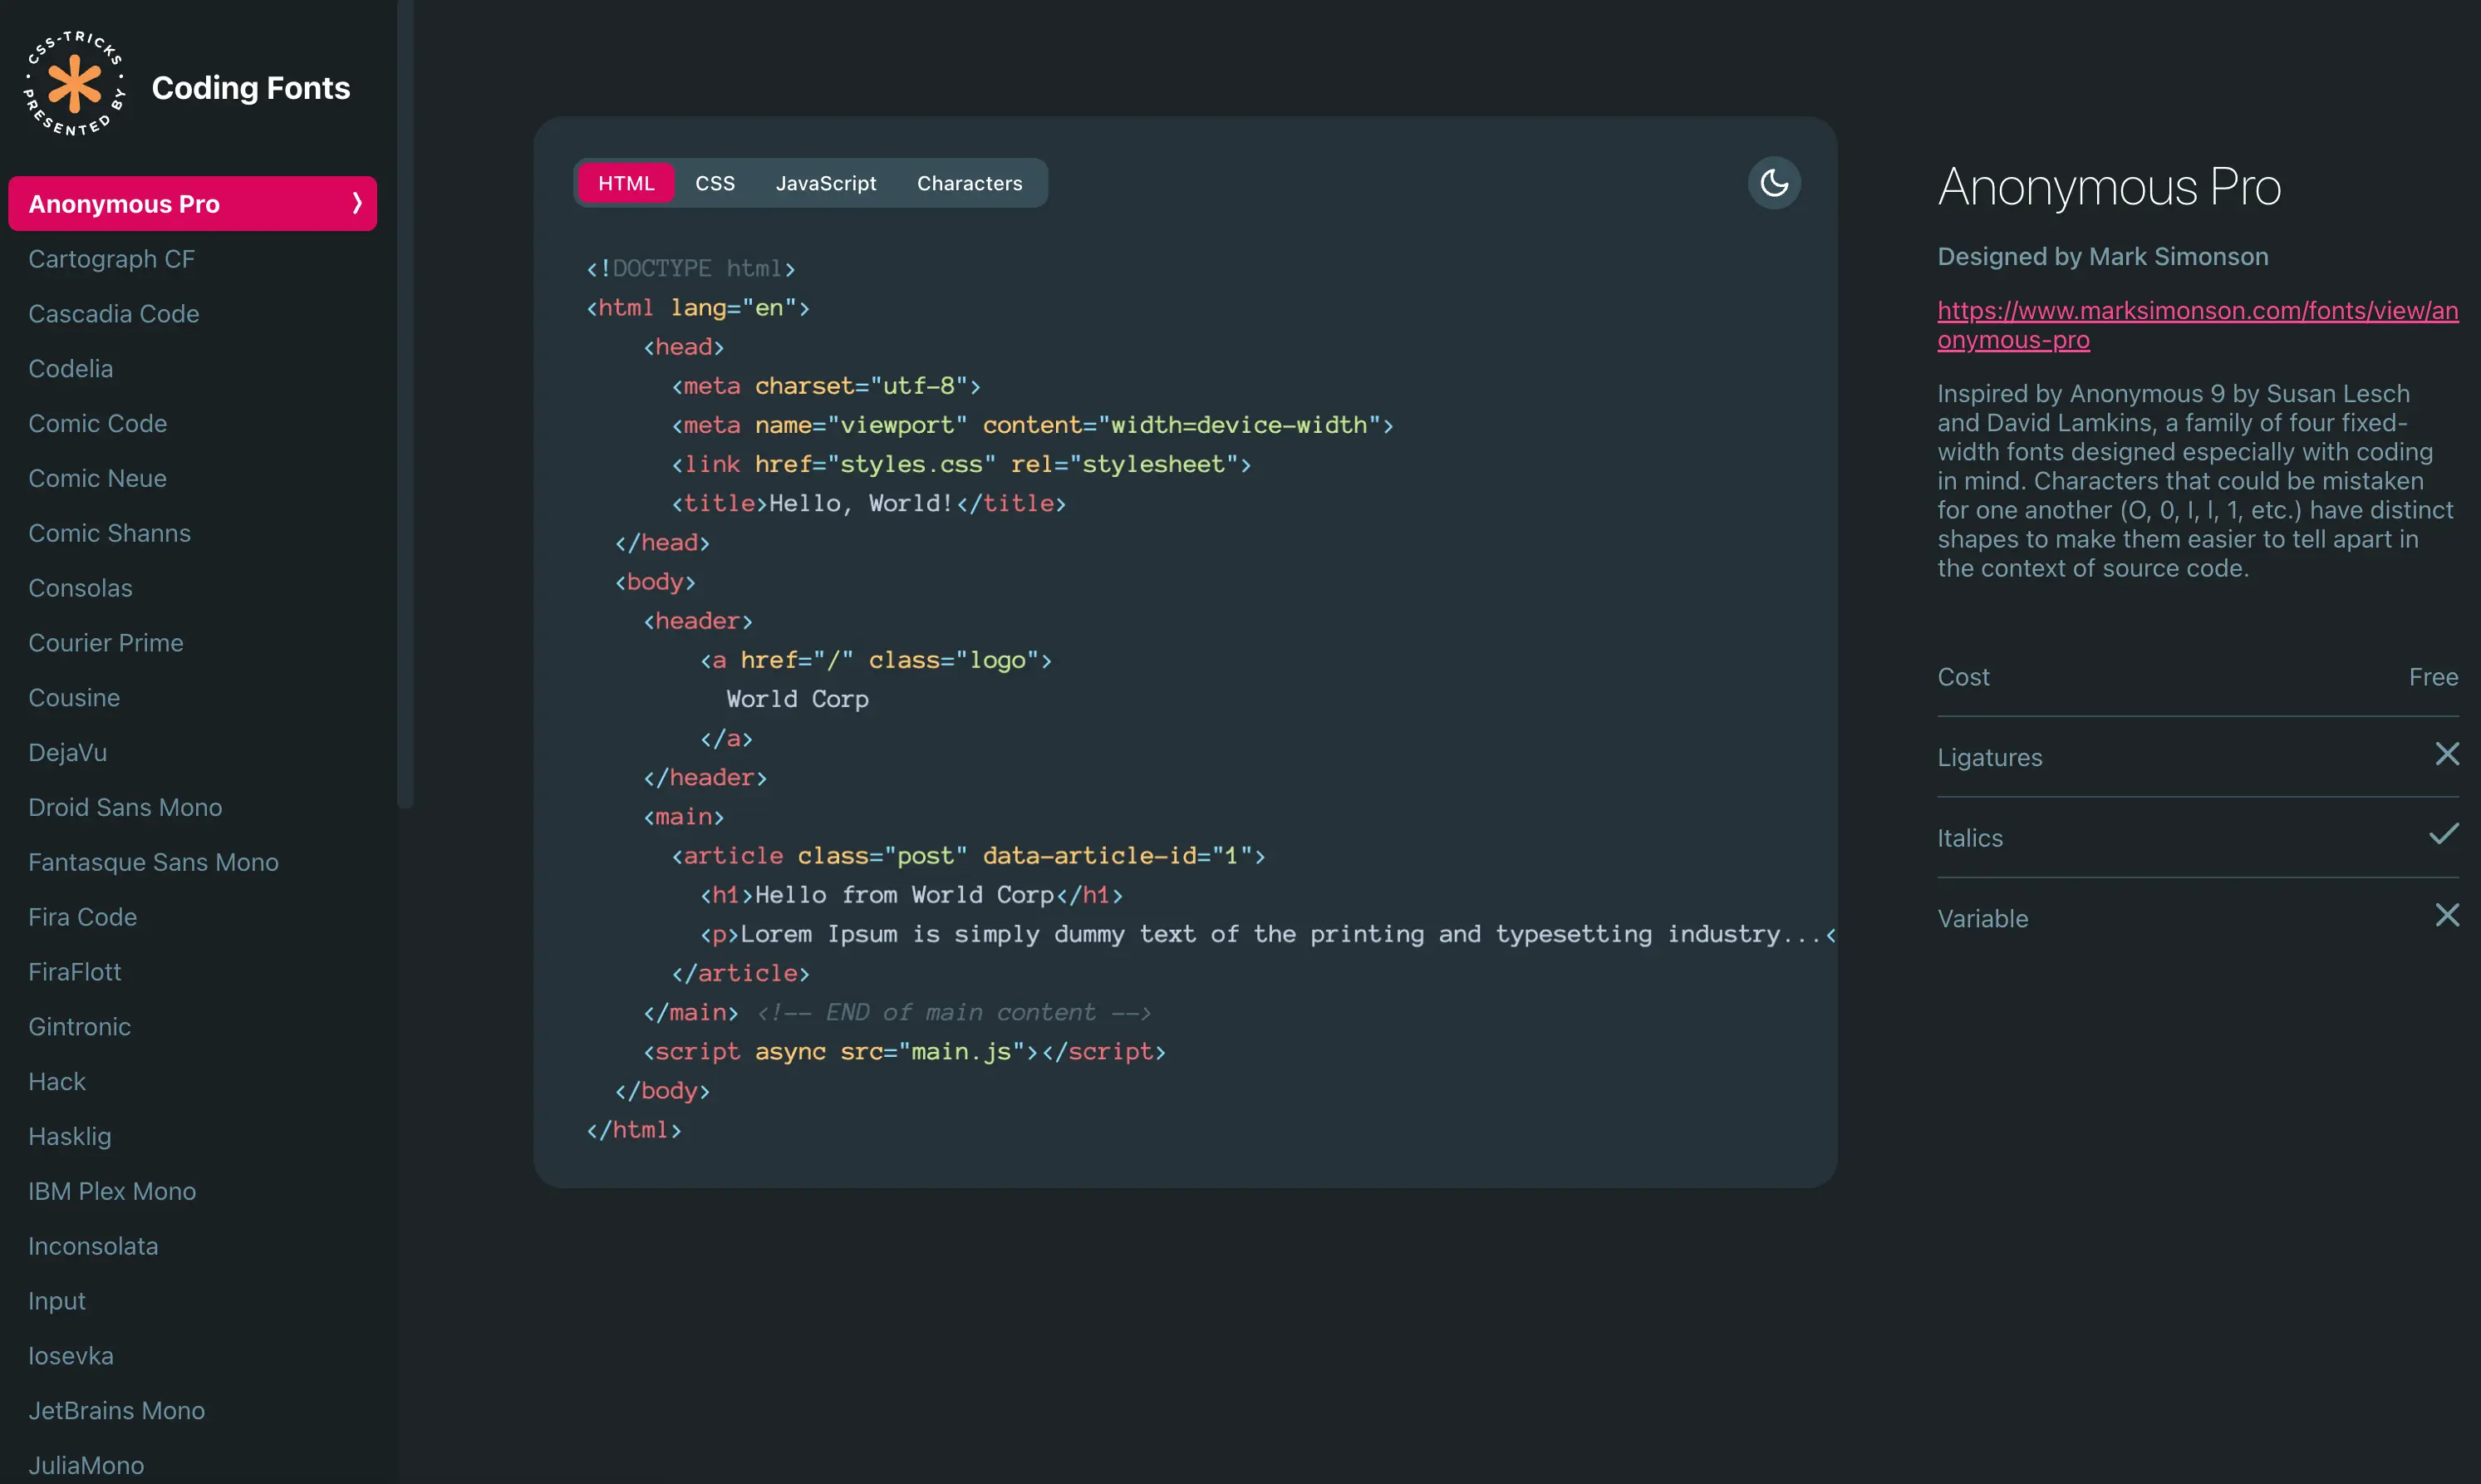The width and height of the screenshot is (2481, 1484).
Task: Click chevron arrow on Anonymous Pro item
Action: point(357,204)
